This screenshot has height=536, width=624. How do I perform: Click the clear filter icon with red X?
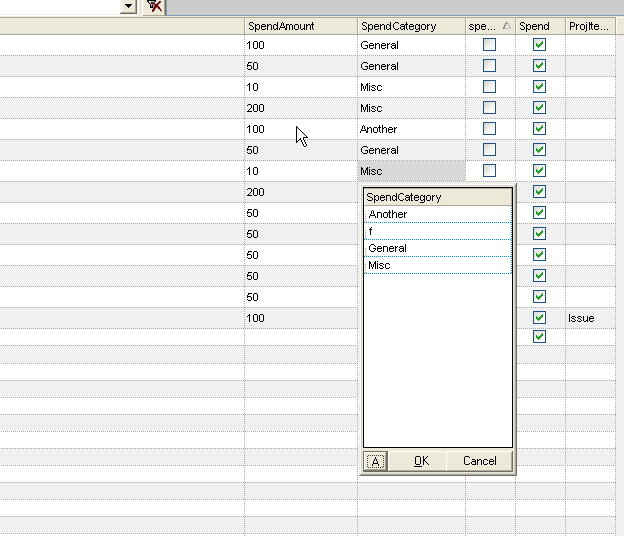tap(154, 6)
